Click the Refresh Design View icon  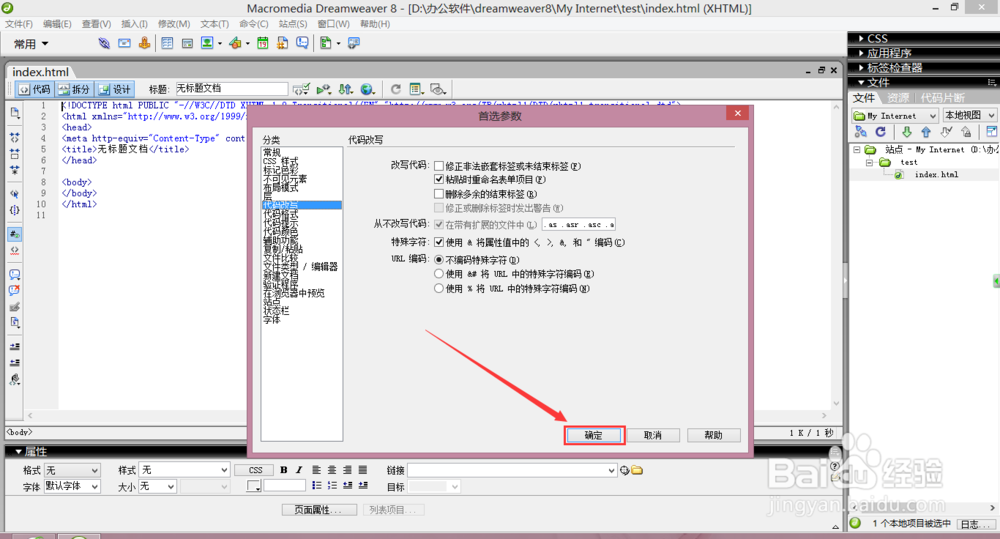395,89
